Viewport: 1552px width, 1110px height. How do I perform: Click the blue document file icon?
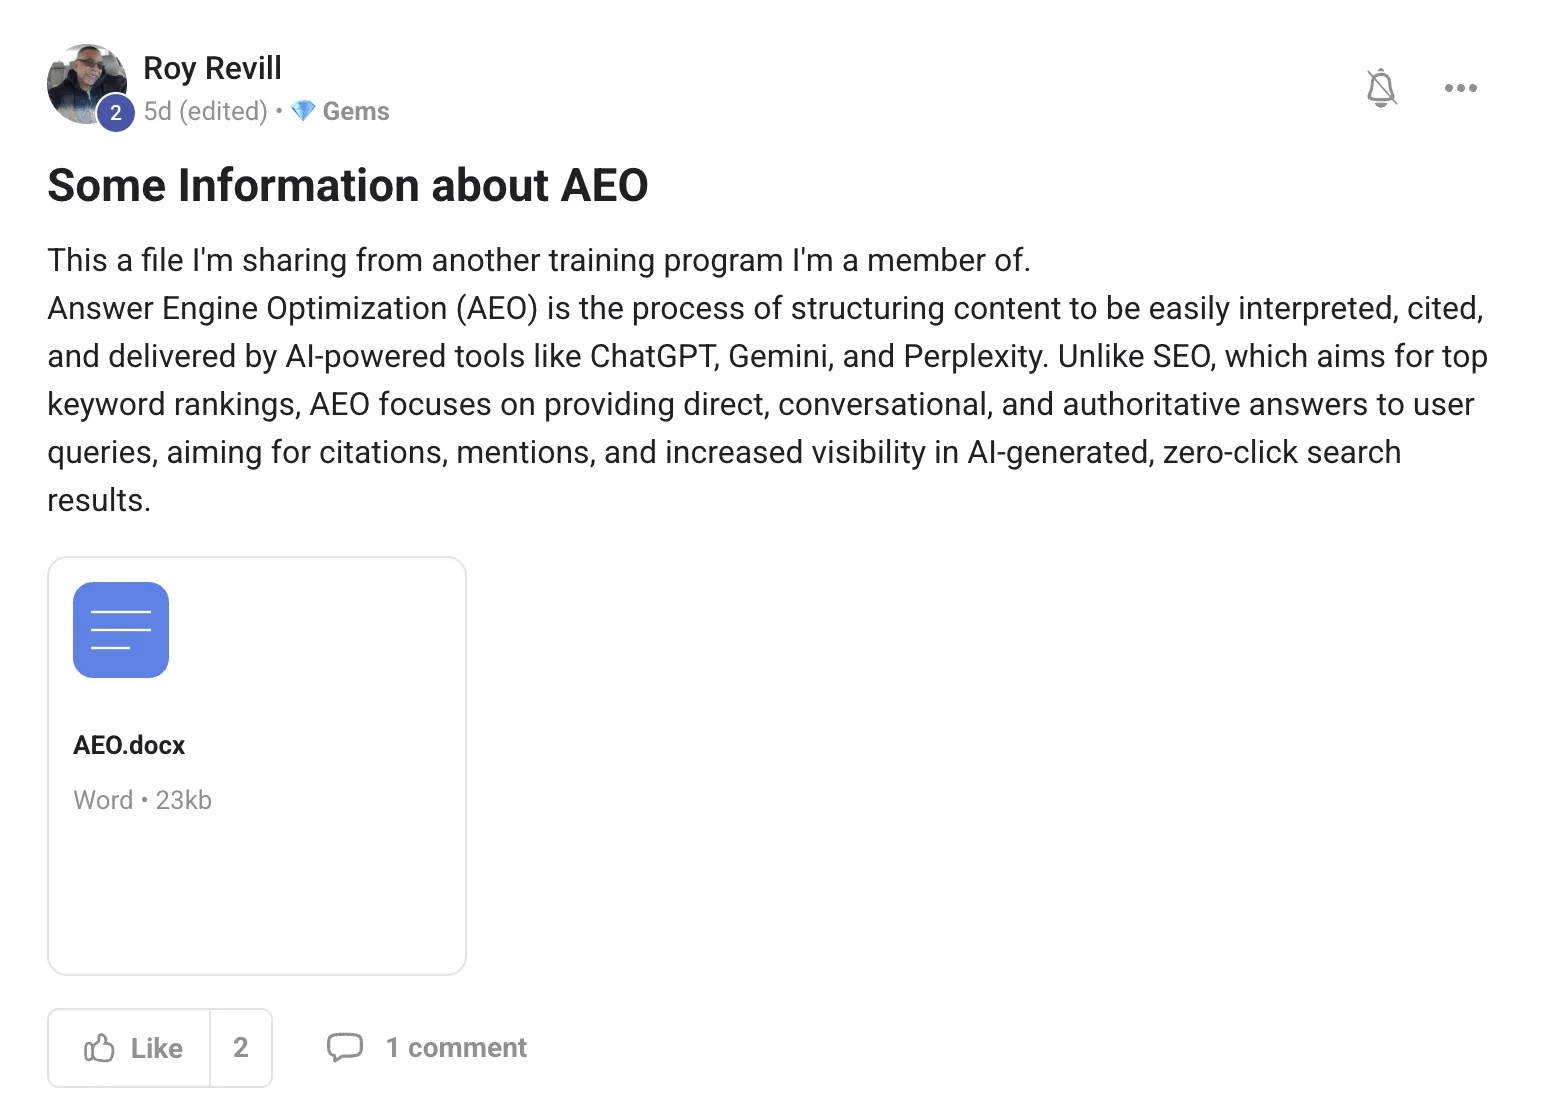tap(121, 630)
